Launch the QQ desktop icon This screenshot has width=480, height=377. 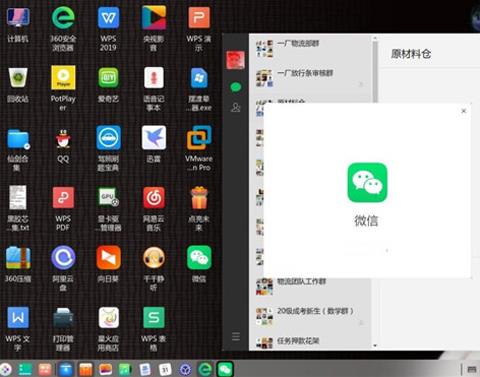click(x=63, y=146)
